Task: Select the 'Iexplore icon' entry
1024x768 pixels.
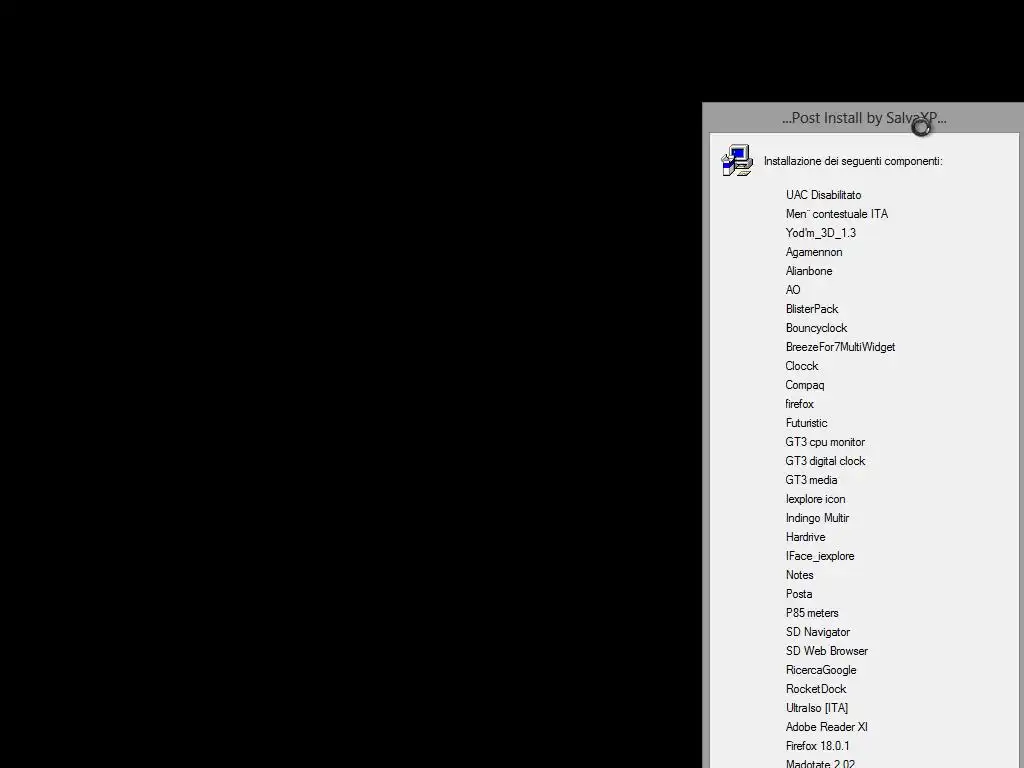Action: [x=816, y=499]
